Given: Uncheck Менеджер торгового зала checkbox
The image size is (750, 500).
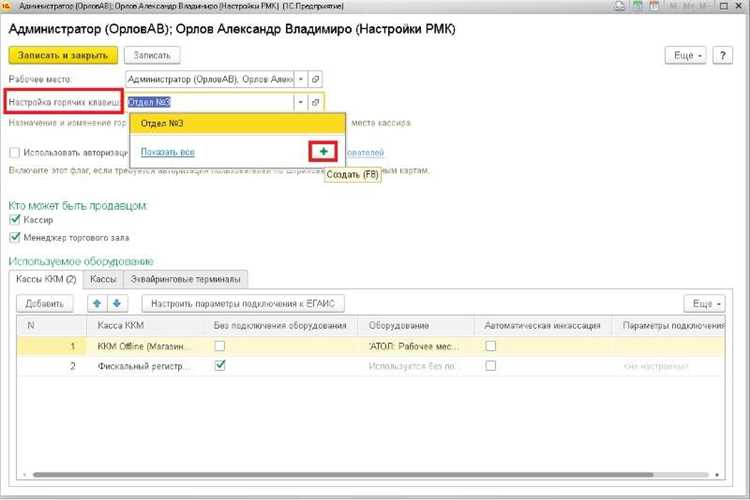Looking at the screenshot, I should click(15, 237).
